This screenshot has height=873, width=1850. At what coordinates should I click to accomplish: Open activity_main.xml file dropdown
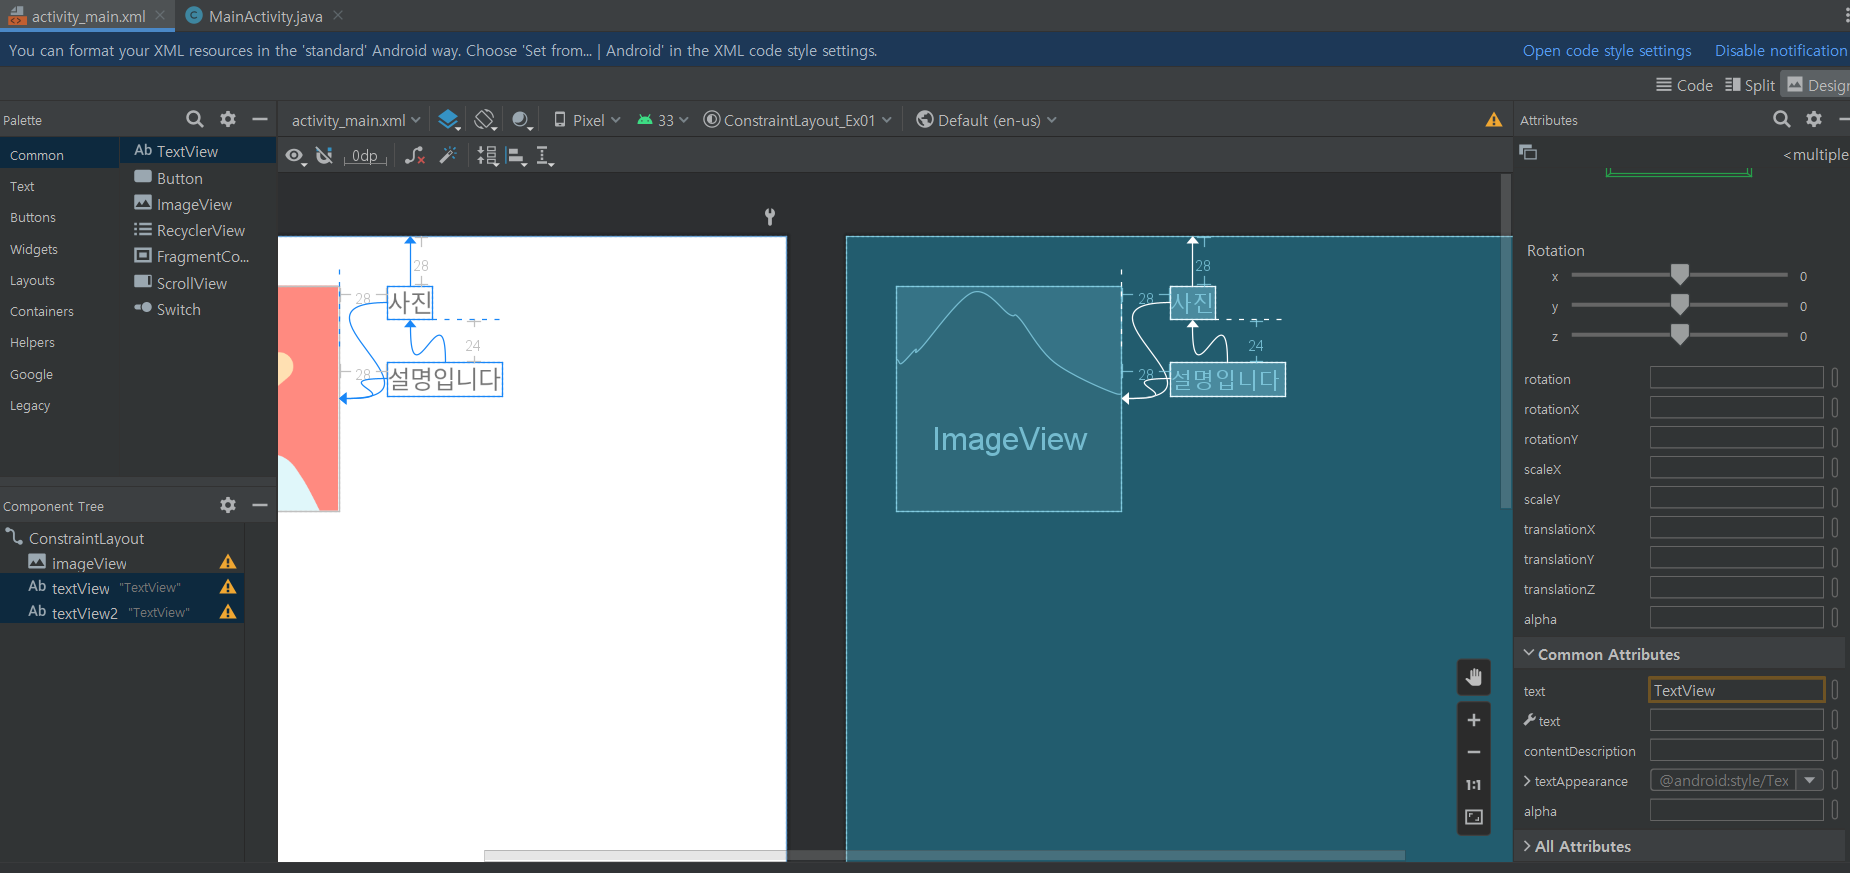click(356, 120)
